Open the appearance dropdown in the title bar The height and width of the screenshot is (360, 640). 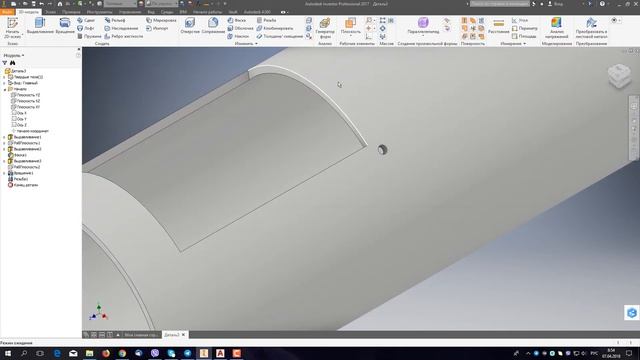tap(162, 4)
